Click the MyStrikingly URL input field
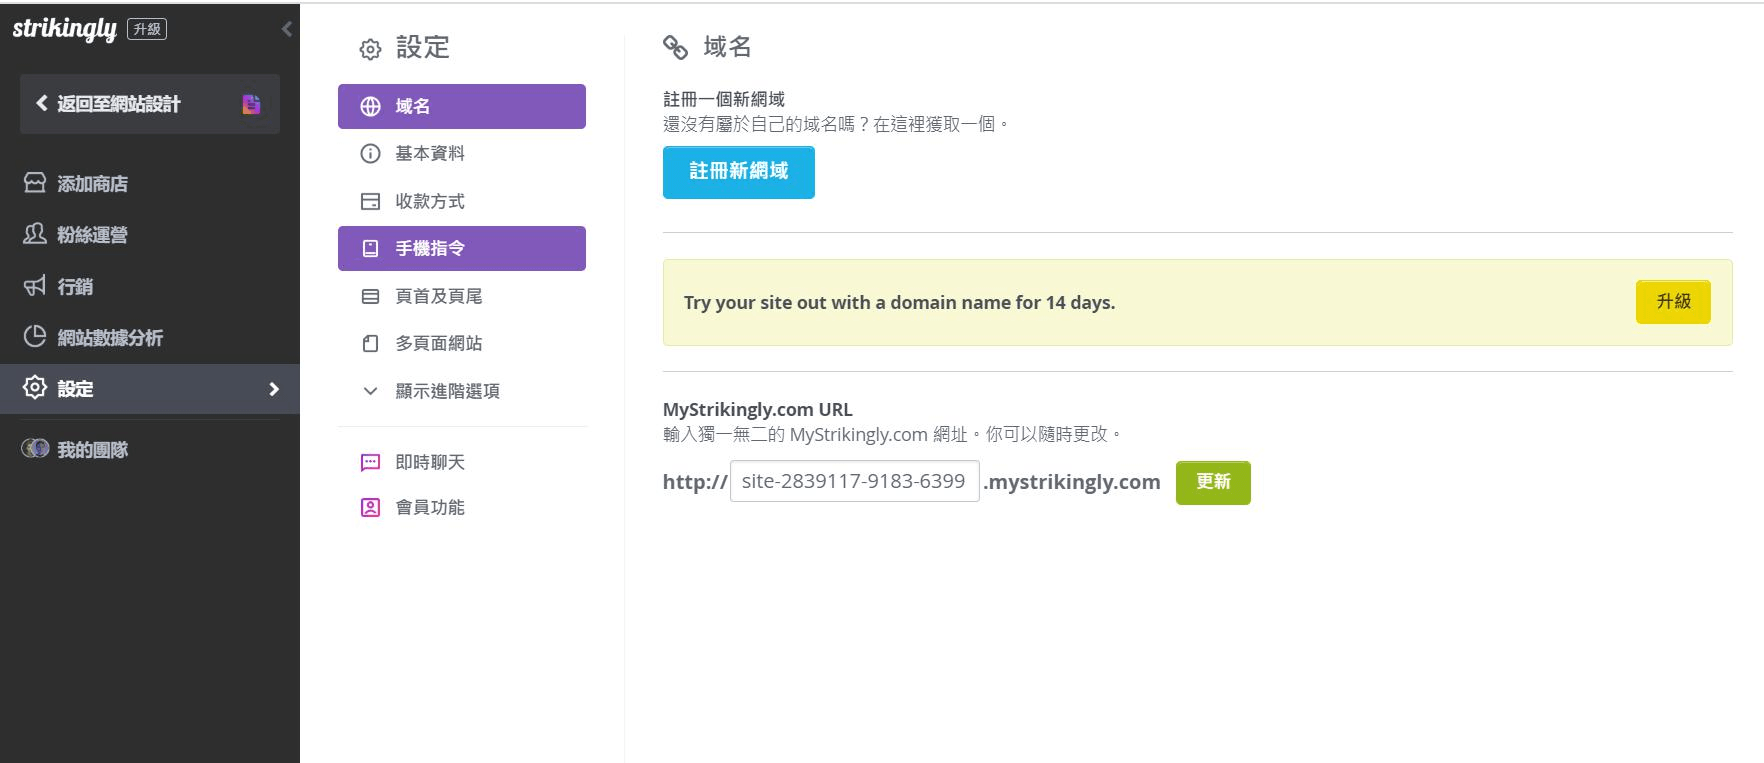The width and height of the screenshot is (1764, 763). click(854, 481)
